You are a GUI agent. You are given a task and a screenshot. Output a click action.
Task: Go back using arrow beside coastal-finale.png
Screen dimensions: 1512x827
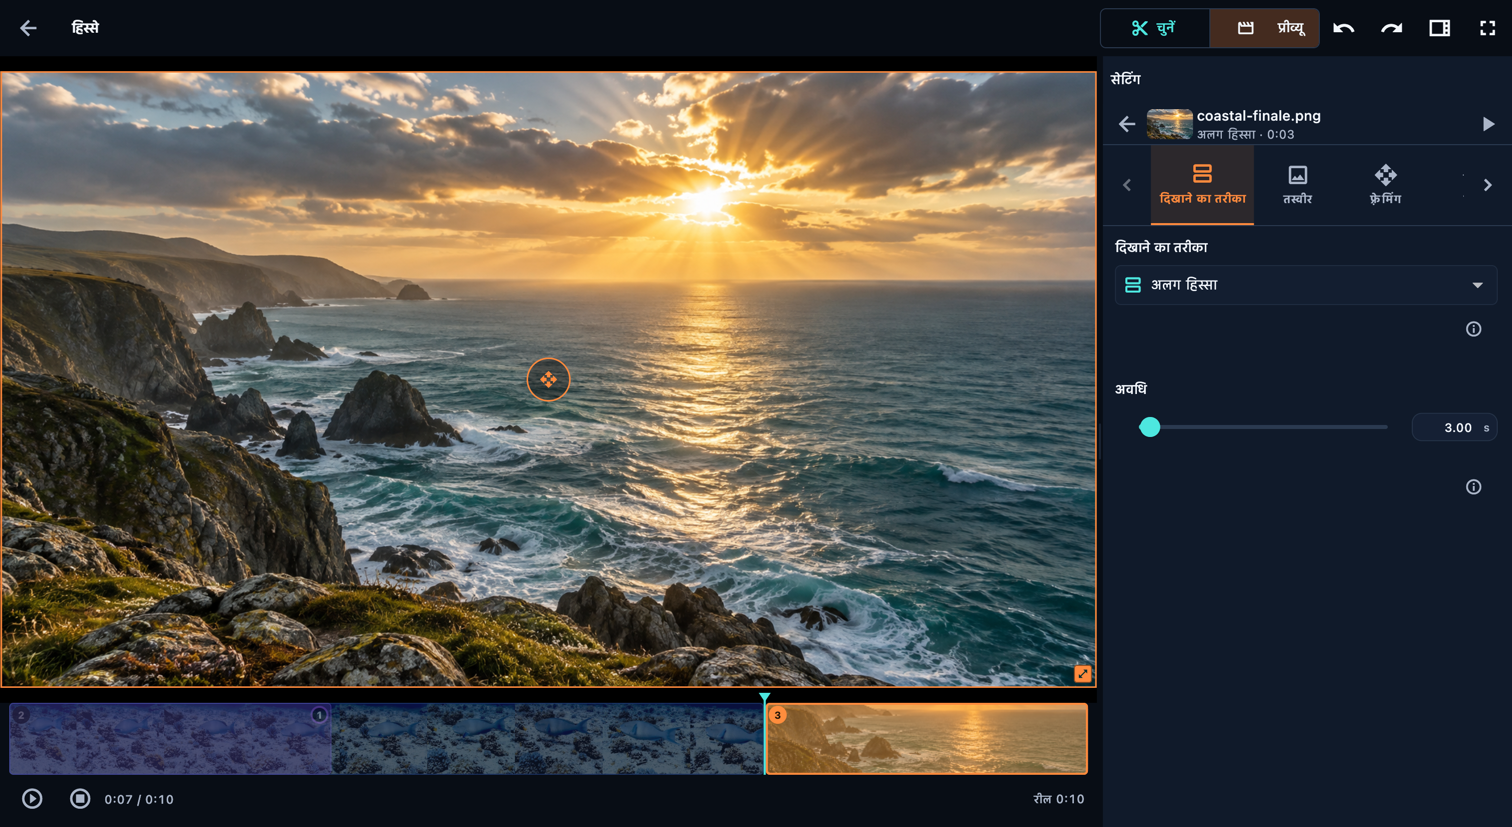click(1127, 124)
